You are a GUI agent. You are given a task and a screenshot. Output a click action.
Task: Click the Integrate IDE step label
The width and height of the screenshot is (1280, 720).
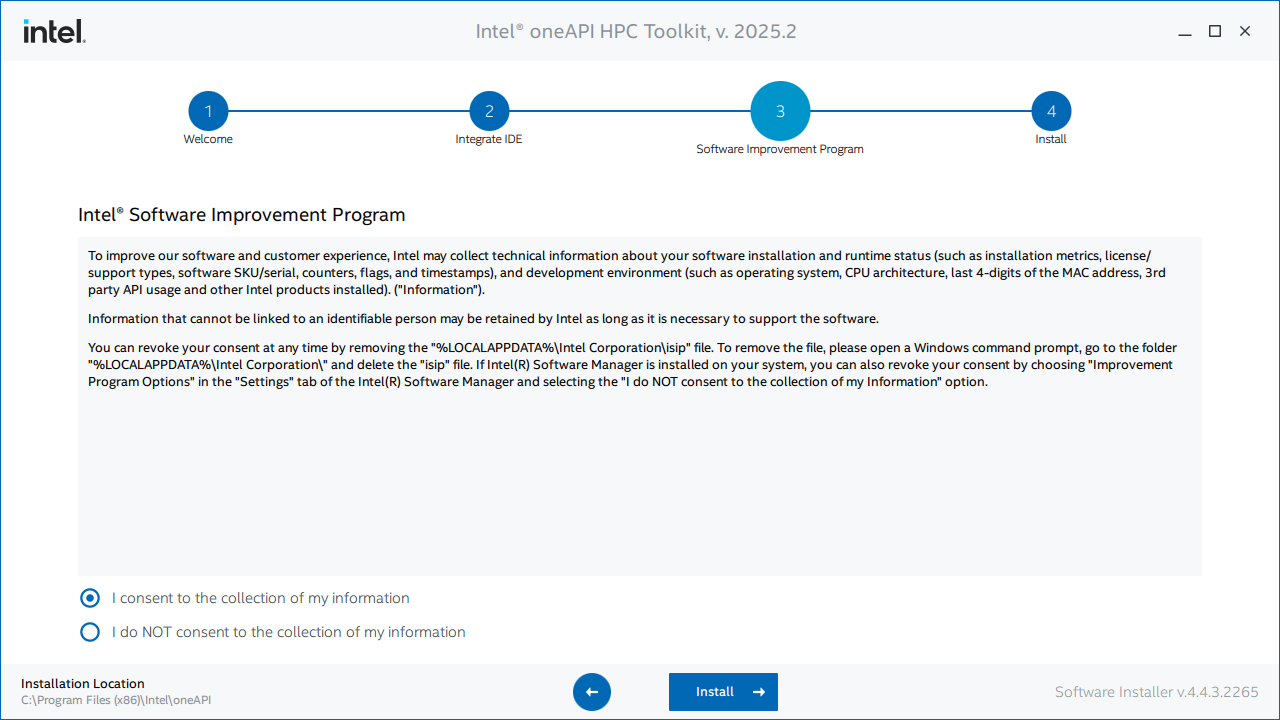pos(489,139)
